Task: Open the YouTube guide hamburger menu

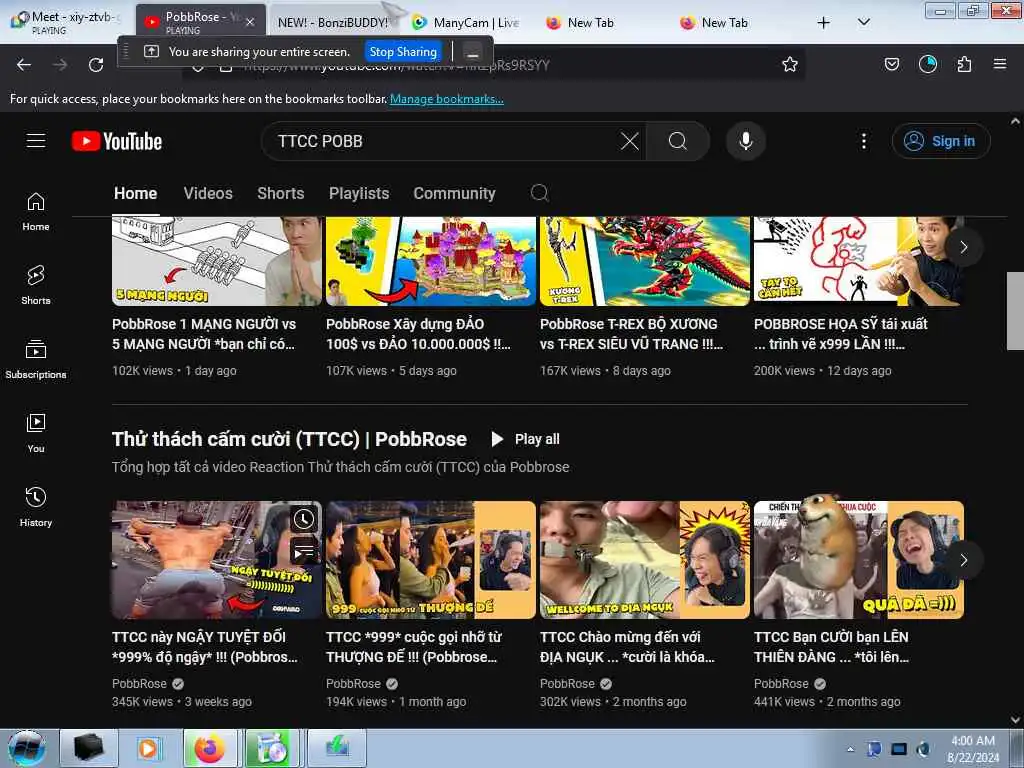Action: [36, 140]
